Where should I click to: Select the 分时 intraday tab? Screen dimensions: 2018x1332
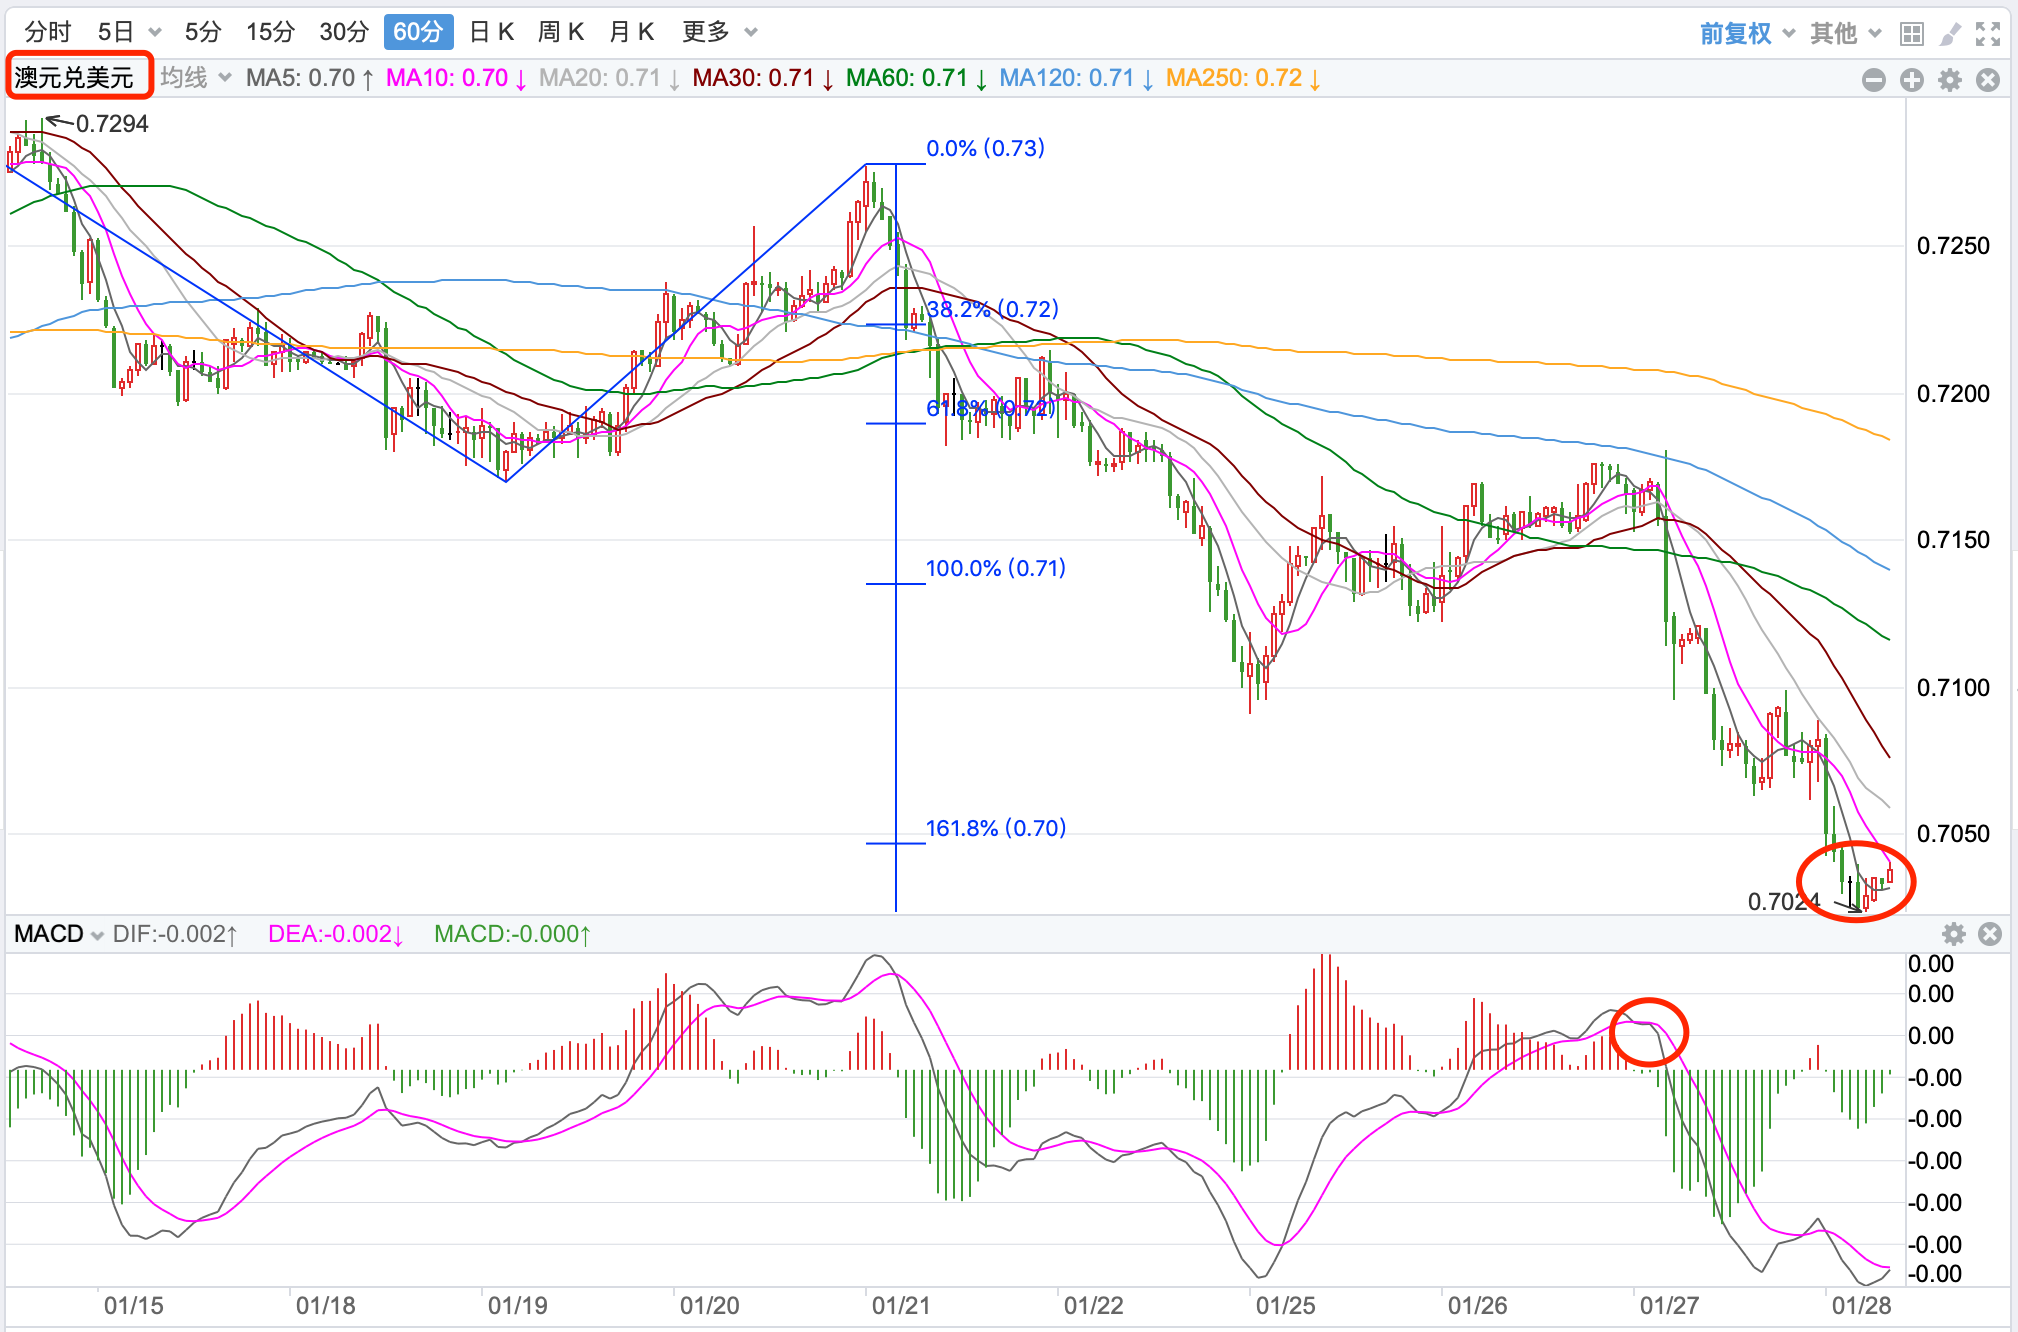coord(48,32)
